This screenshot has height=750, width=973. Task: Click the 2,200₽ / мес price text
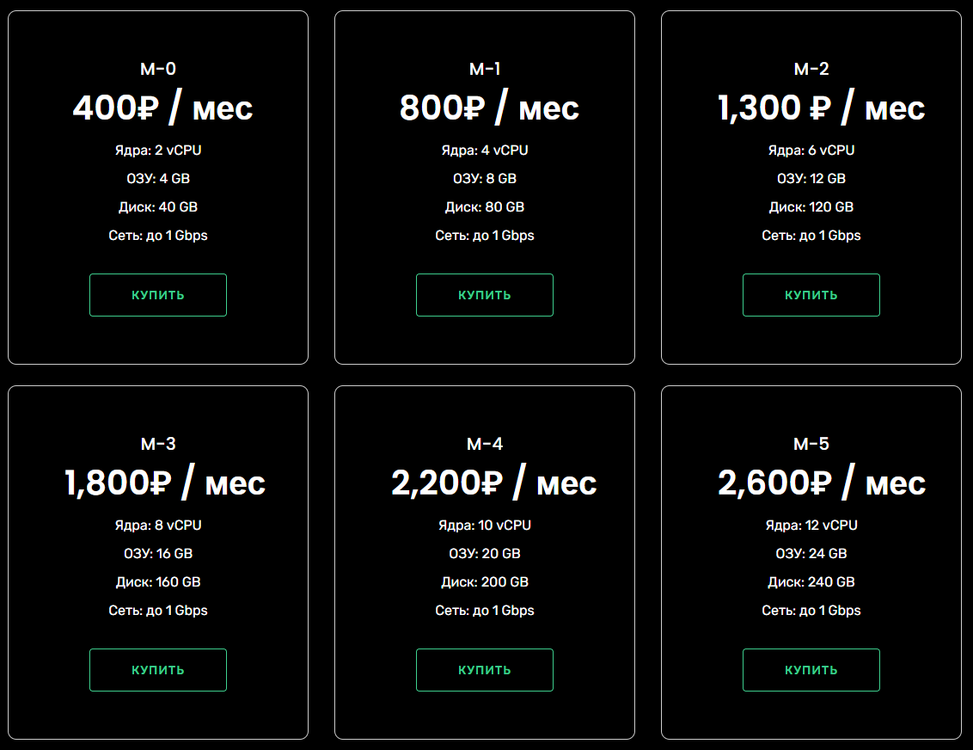click(x=494, y=483)
